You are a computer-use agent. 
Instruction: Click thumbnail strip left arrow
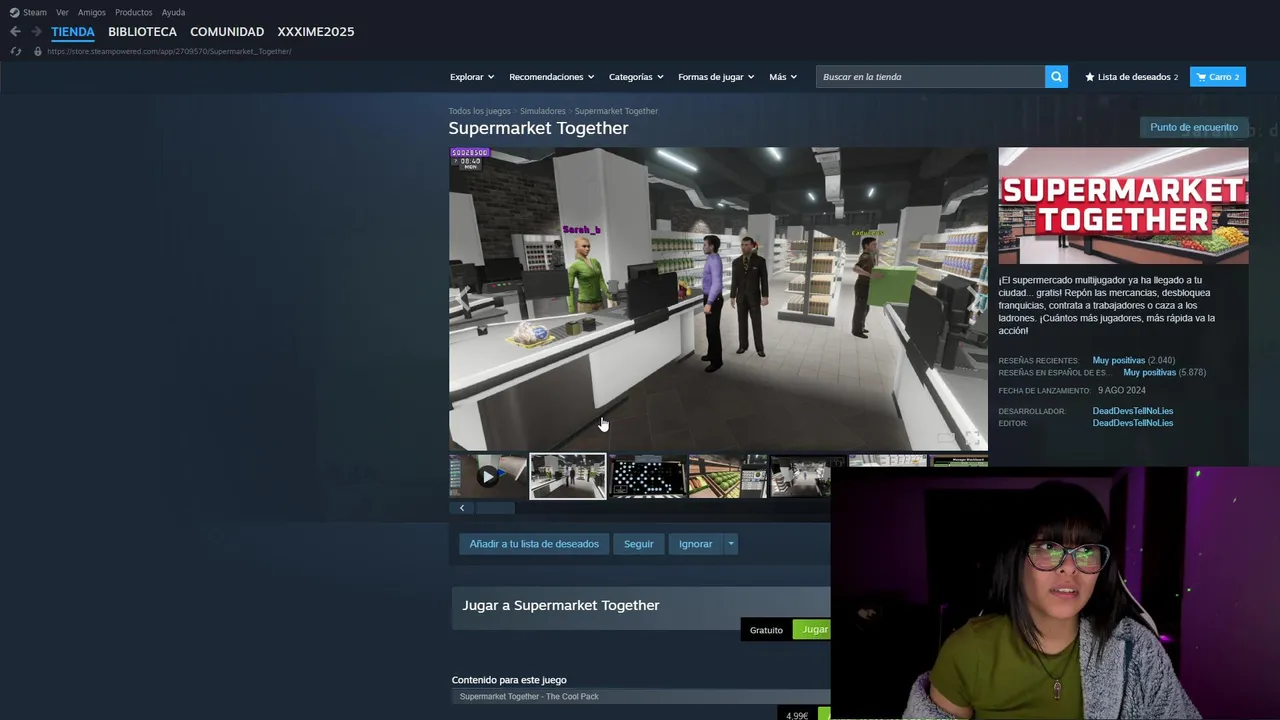pyautogui.click(x=461, y=508)
